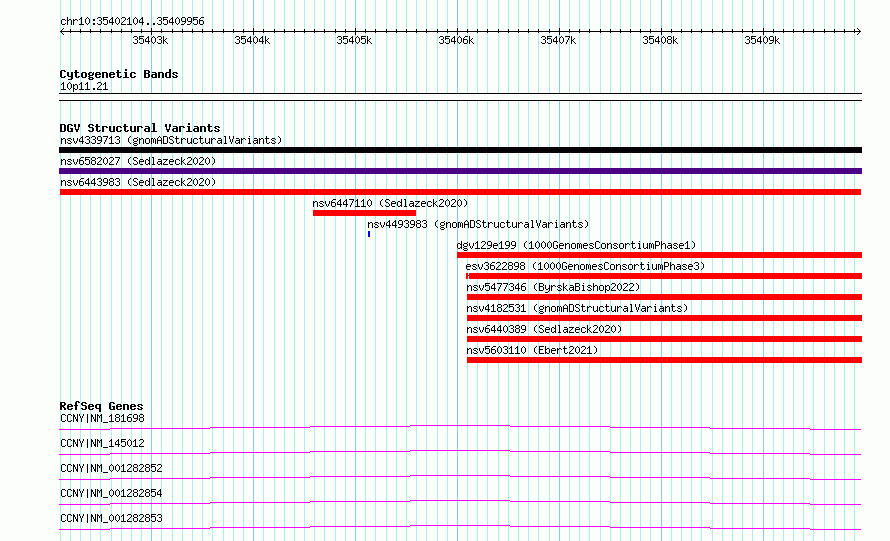Open variant label nsv6443983 (Sedlazeck2020)

[x=138, y=182]
